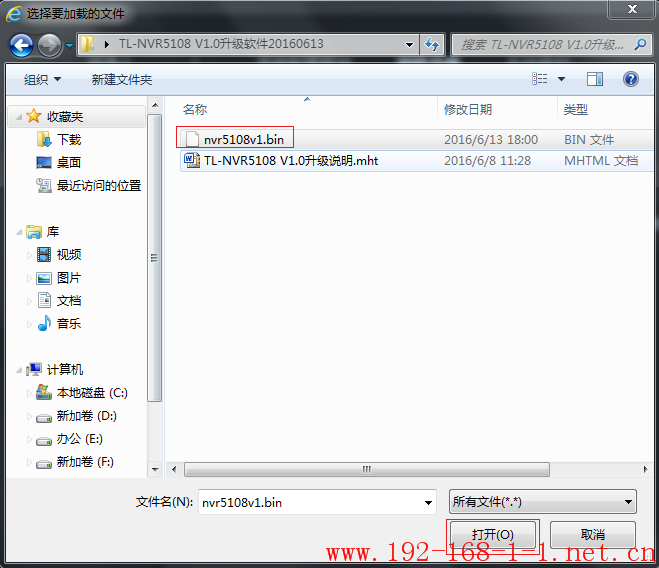Click the refresh button beside address bar

(432, 45)
